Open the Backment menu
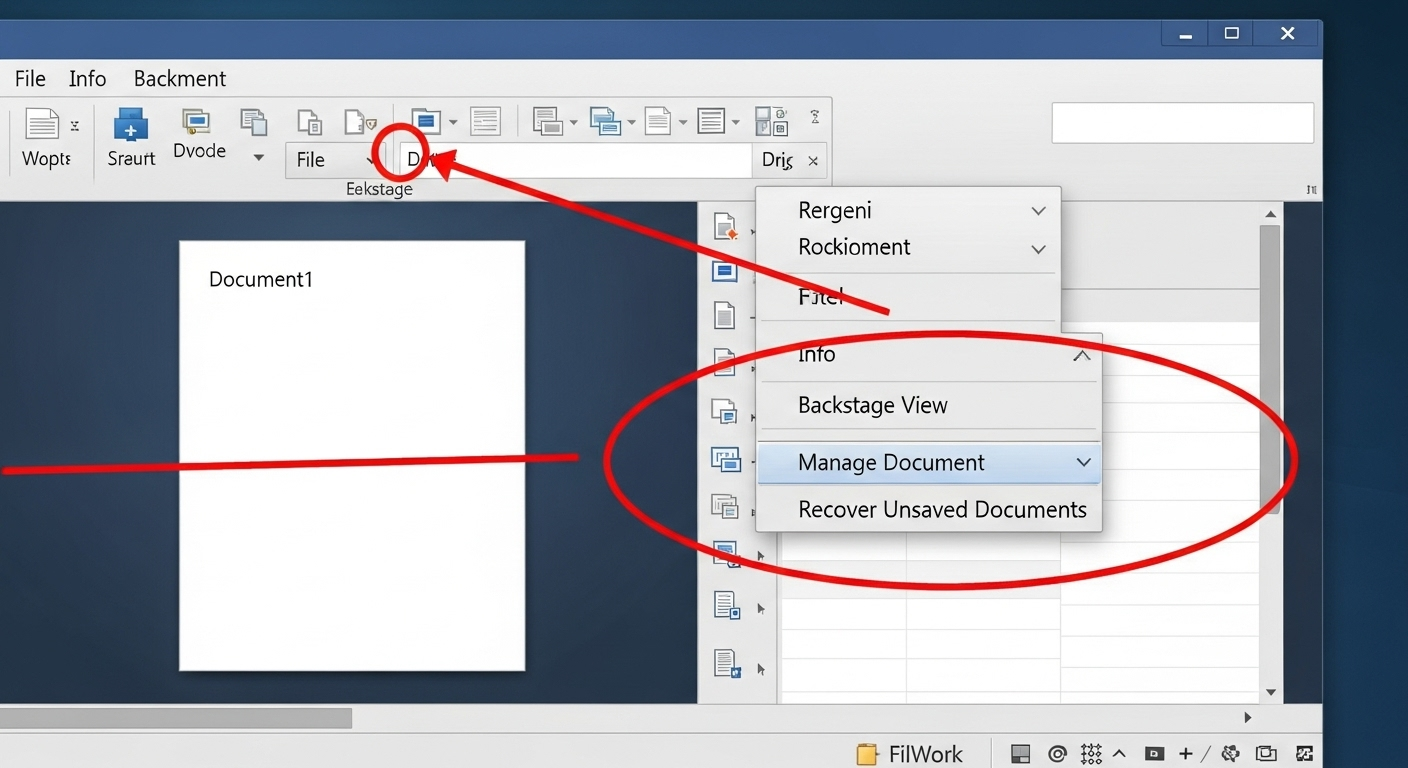Screen dimensions: 1408x768 point(179,78)
